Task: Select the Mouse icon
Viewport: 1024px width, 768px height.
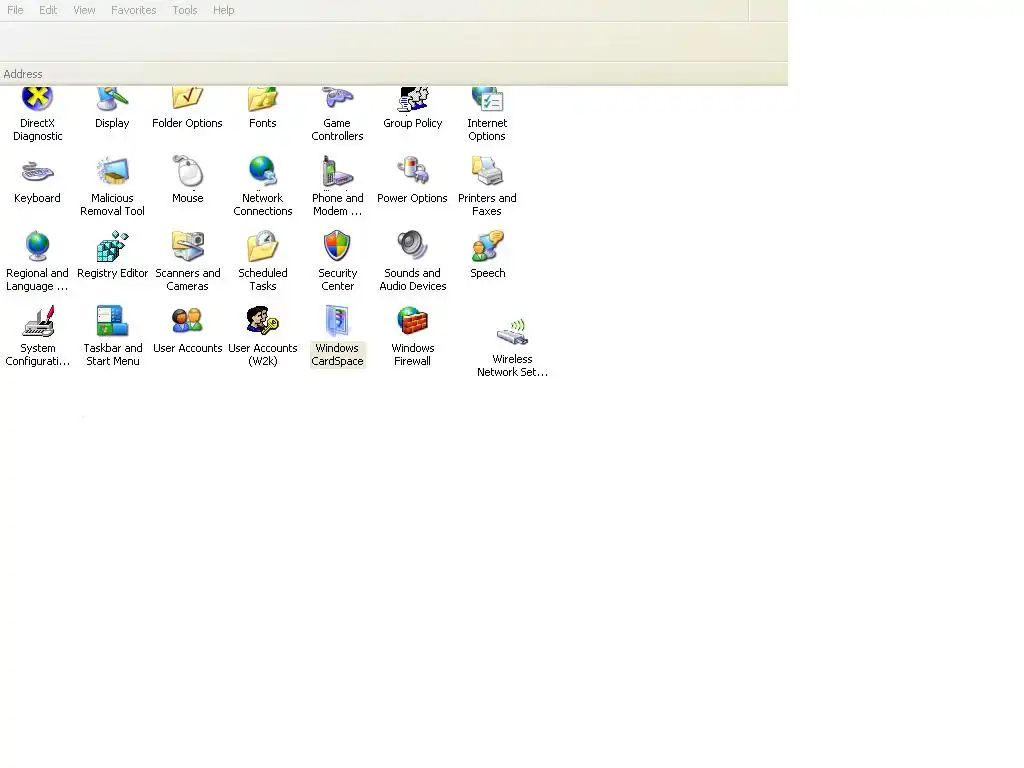Action: 187,172
